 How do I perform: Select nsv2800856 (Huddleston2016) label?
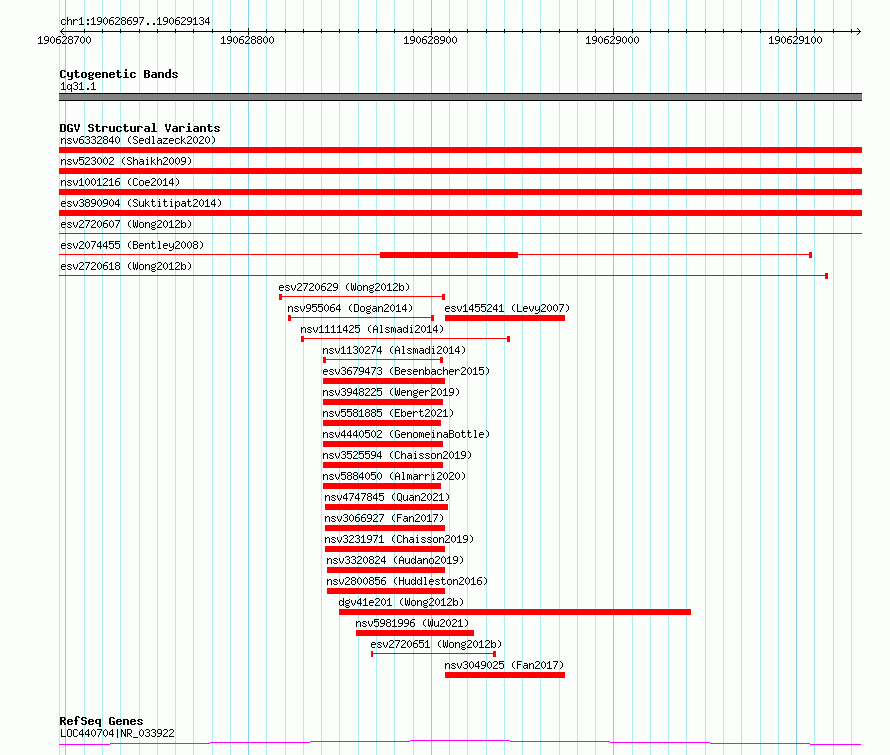pyautogui.click(x=407, y=581)
